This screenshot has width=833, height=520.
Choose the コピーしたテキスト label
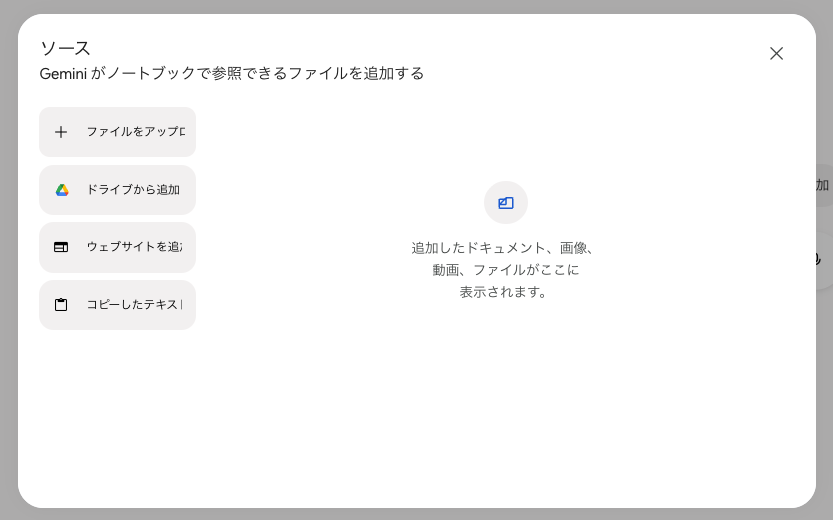[x=134, y=304]
